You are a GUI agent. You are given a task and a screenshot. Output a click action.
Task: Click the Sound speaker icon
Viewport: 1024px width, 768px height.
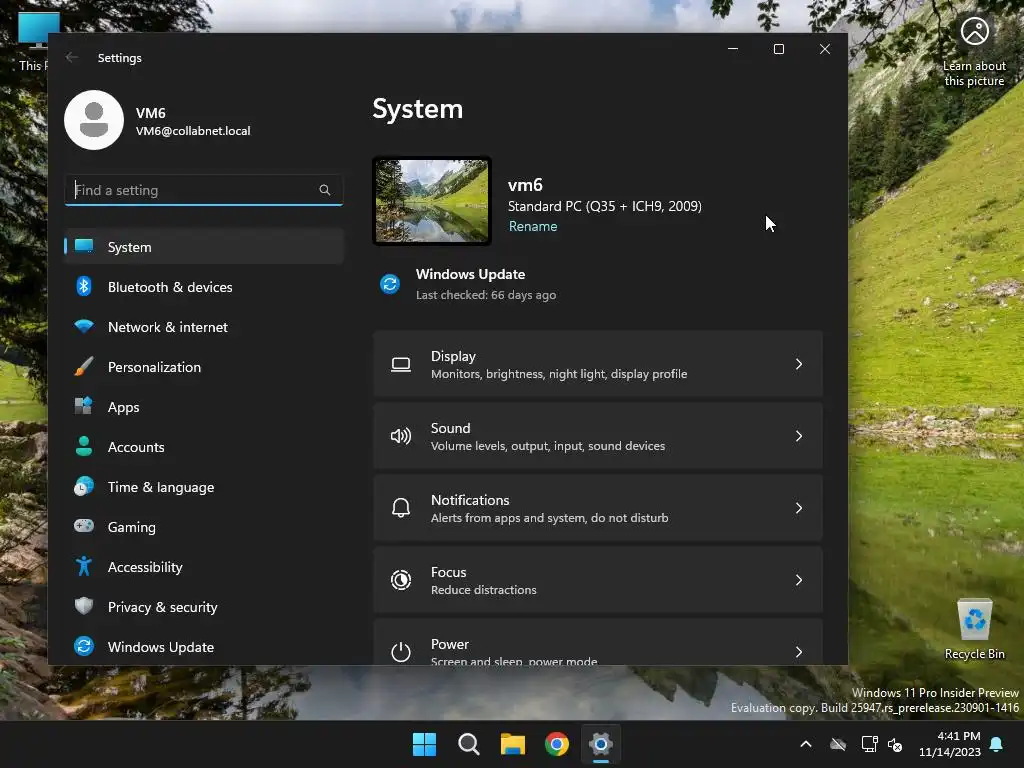[x=401, y=436]
